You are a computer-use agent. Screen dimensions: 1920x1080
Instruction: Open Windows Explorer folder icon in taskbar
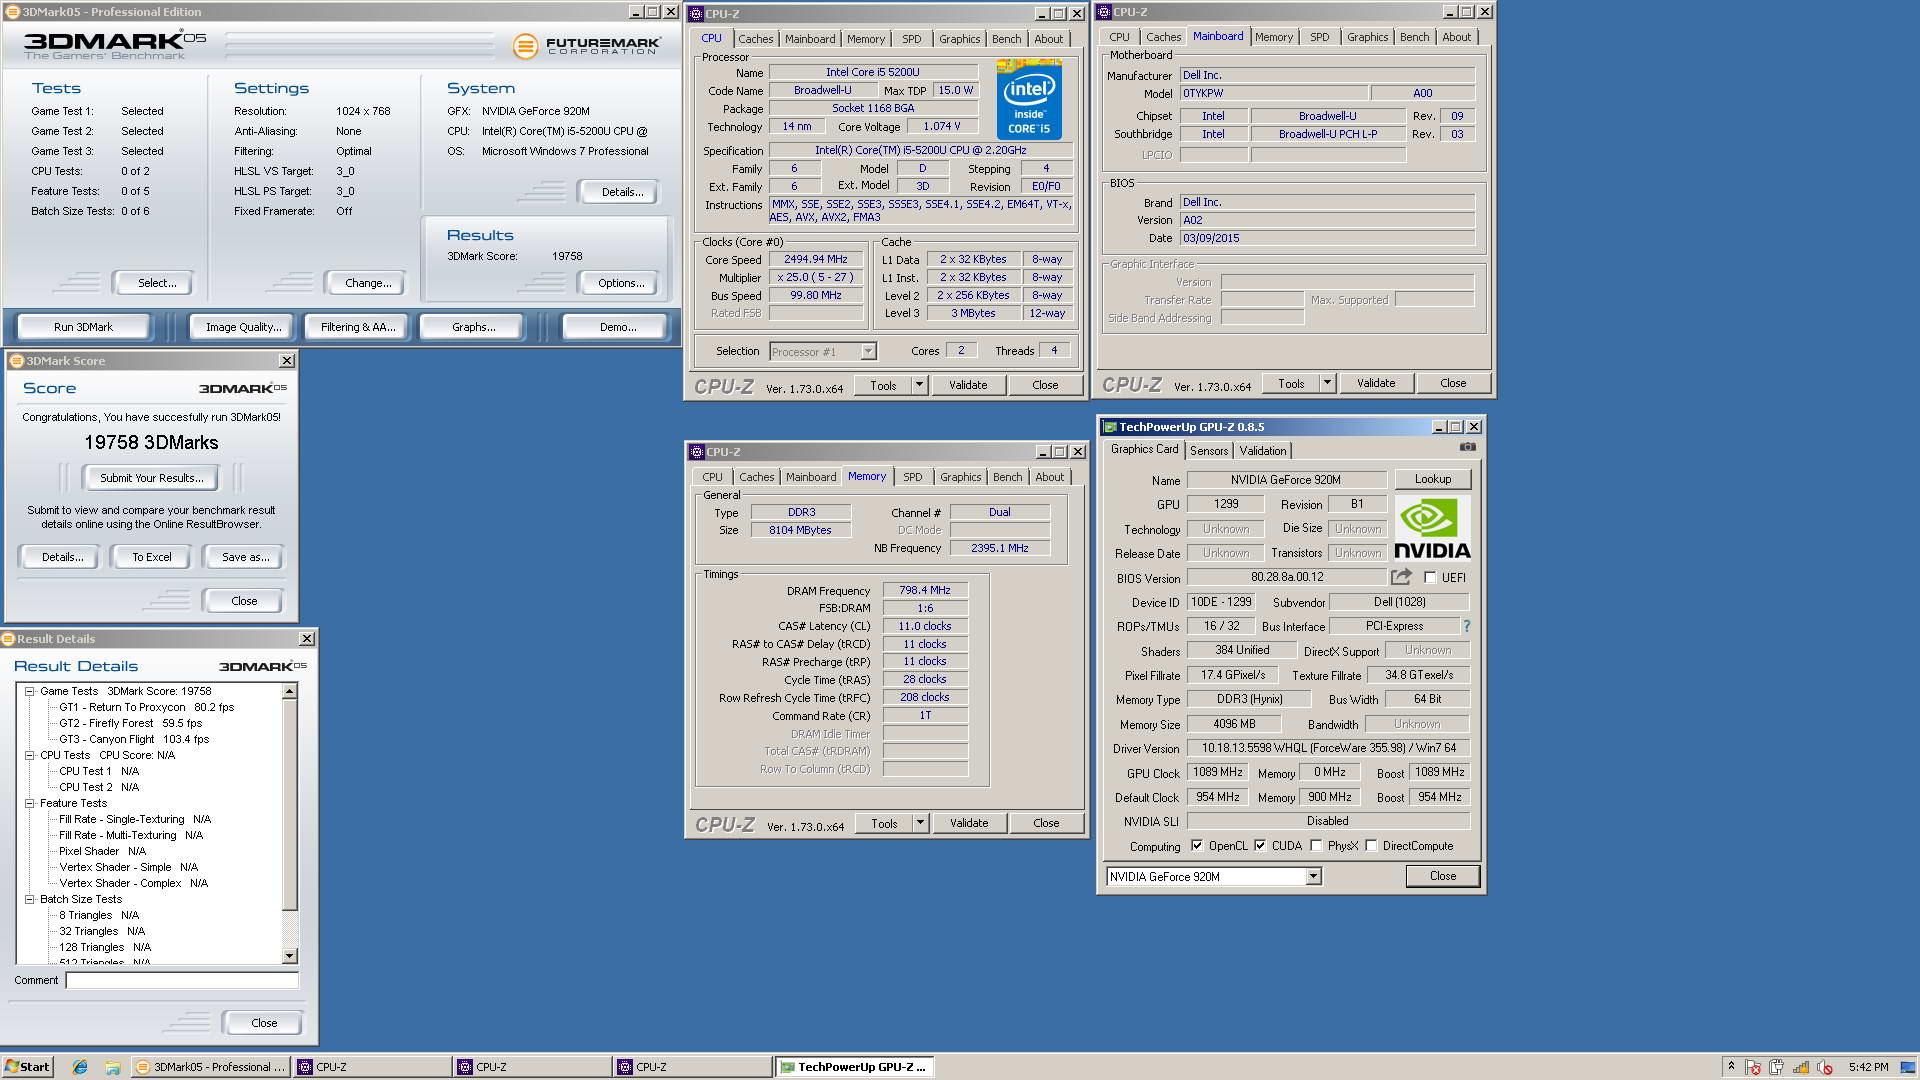point(112,1067)
